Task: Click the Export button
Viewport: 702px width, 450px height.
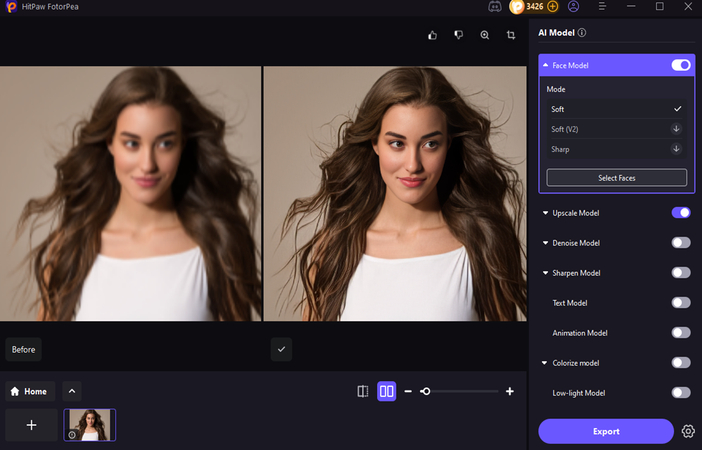Action: (606, 431)
